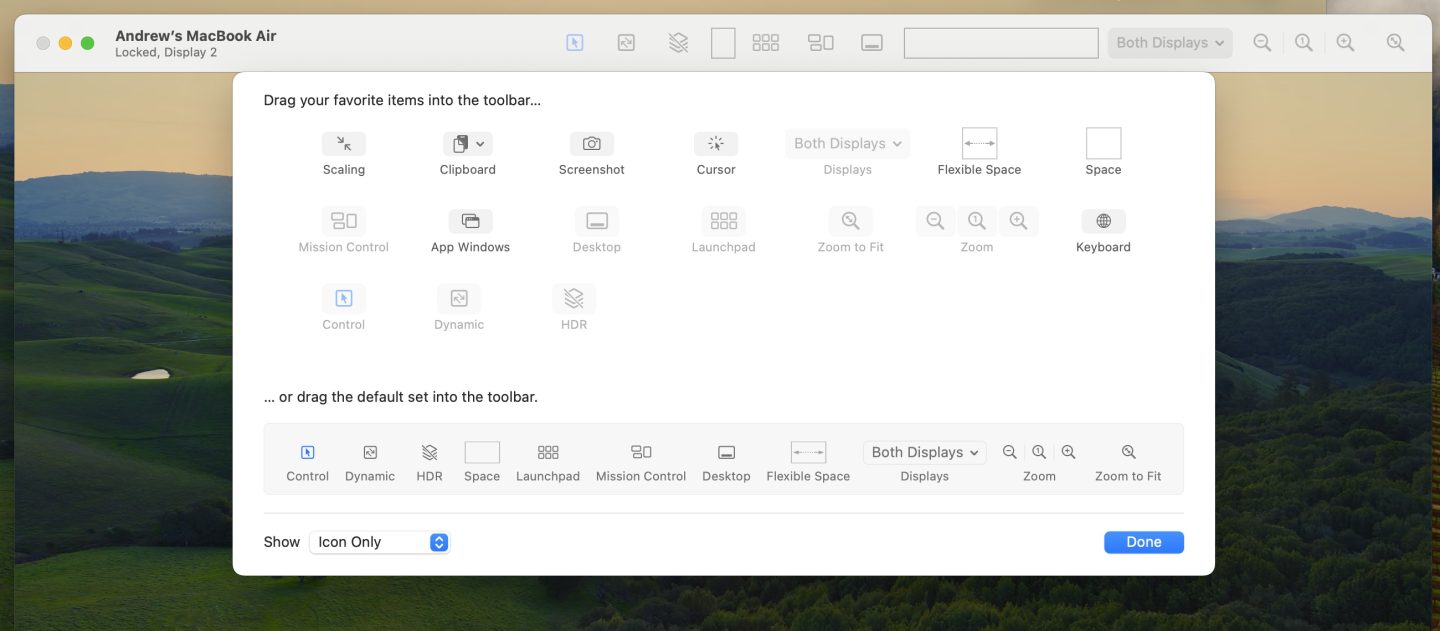Open the Both Displays dropdown in the top toolbar

pos(1170,43)
